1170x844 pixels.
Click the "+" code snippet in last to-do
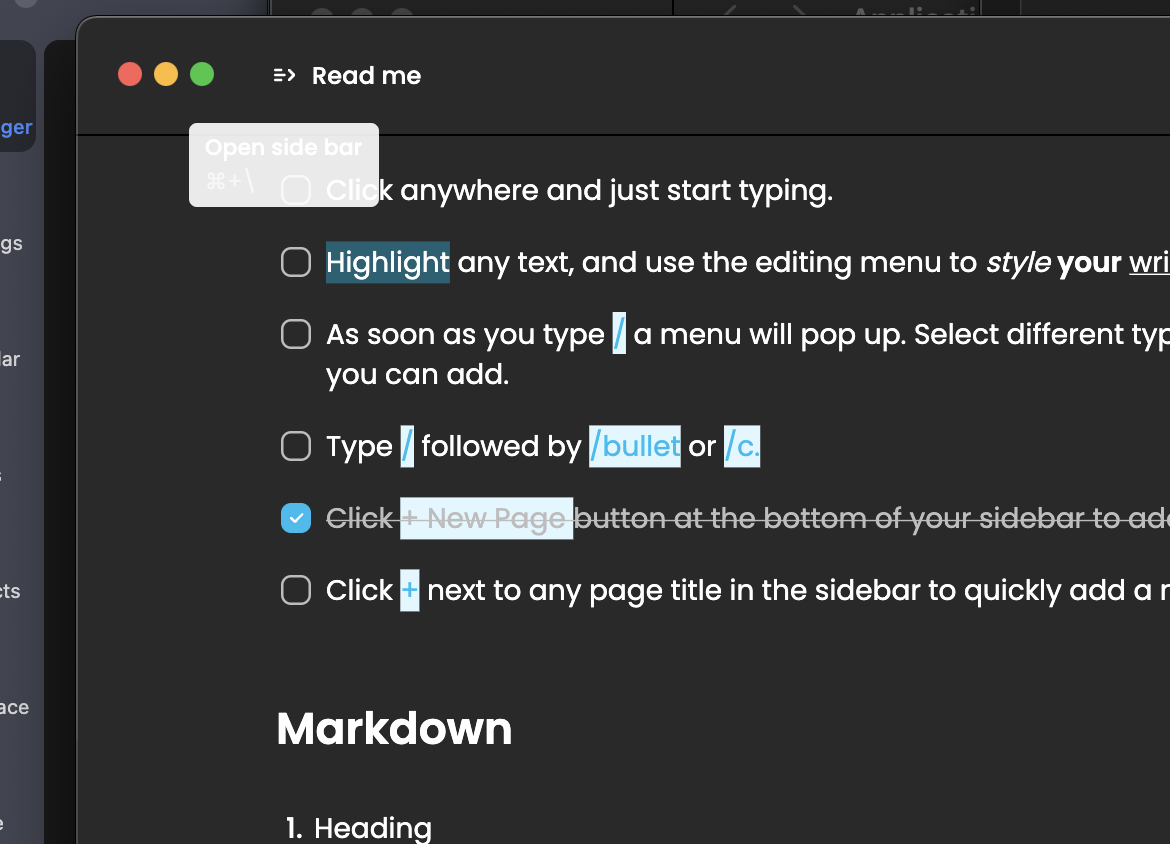[x=410, y=590]
